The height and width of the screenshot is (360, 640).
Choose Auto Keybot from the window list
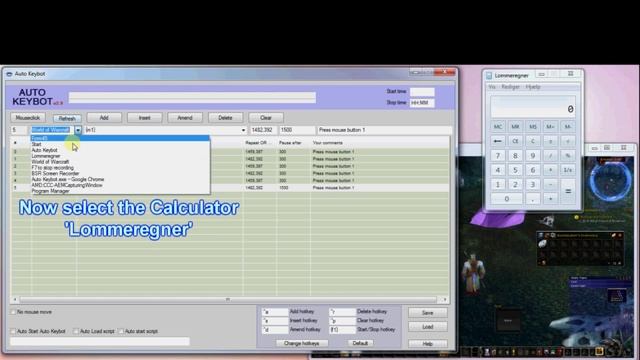pos(120,150)
